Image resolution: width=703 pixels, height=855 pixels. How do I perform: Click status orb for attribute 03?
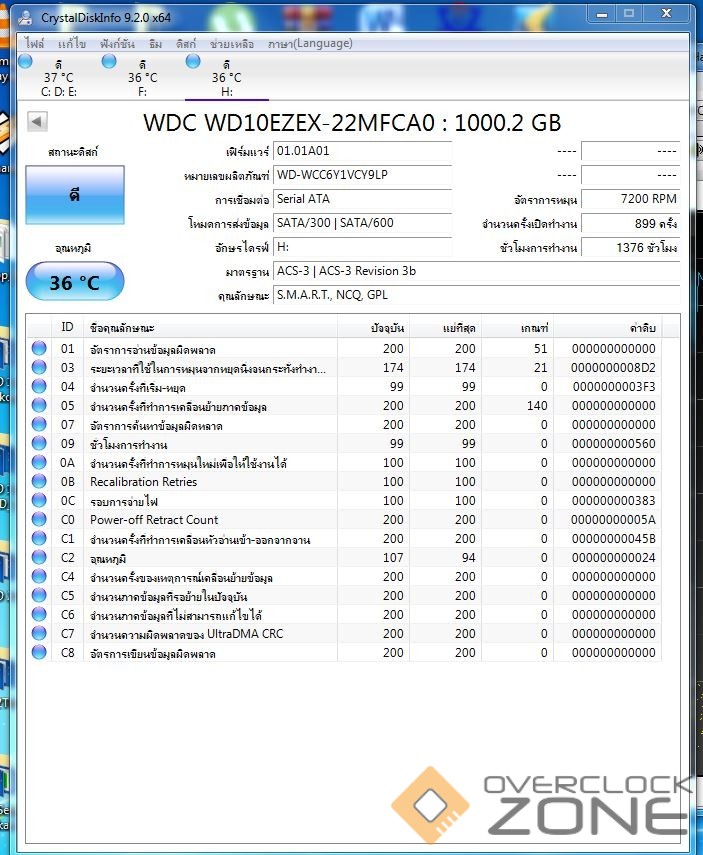click(39, 367)
